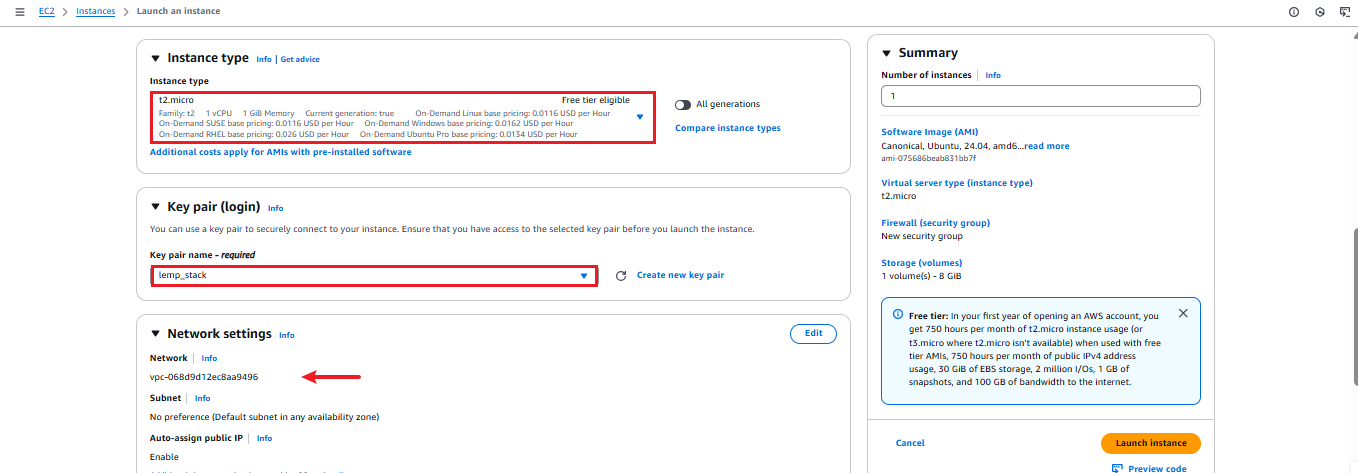The image size is (1358, 473).
Task: Click Get advice link
Action: pos(300,60)
